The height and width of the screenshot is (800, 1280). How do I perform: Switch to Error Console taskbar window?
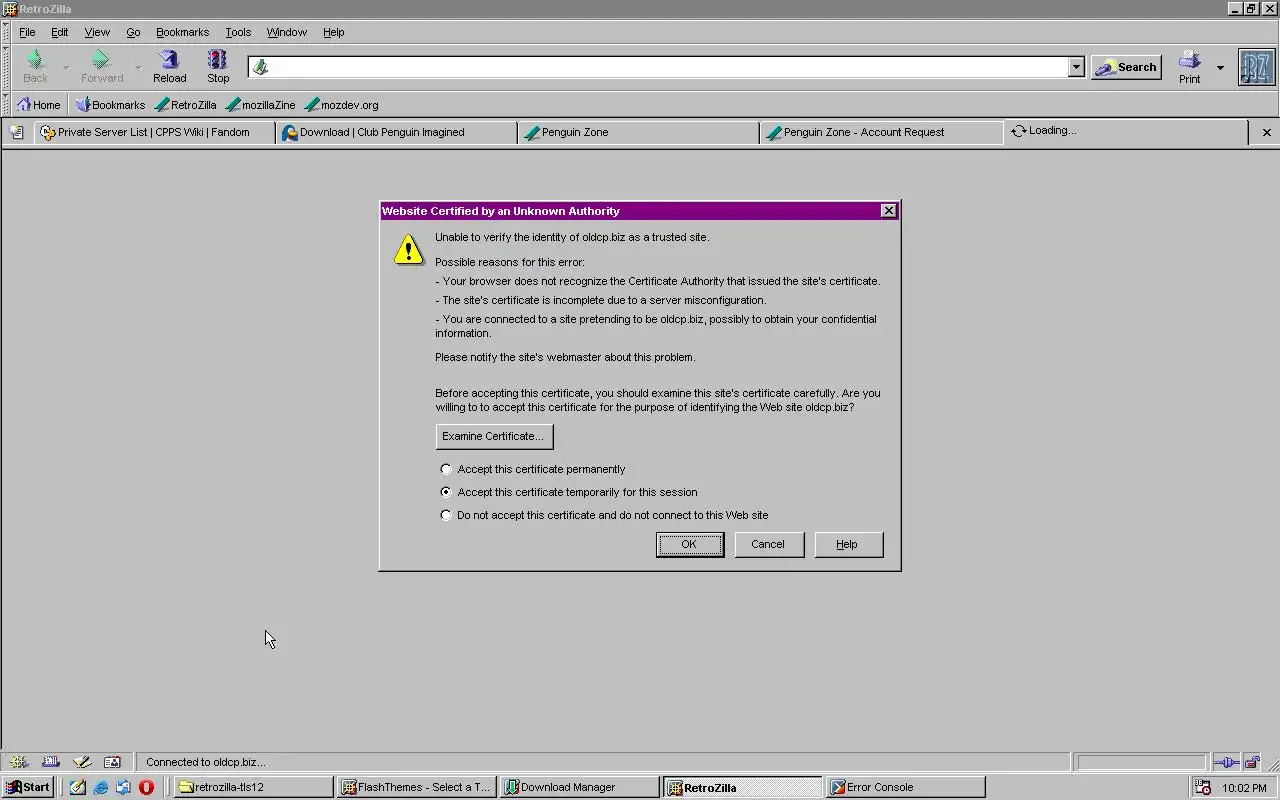(906, 787)
